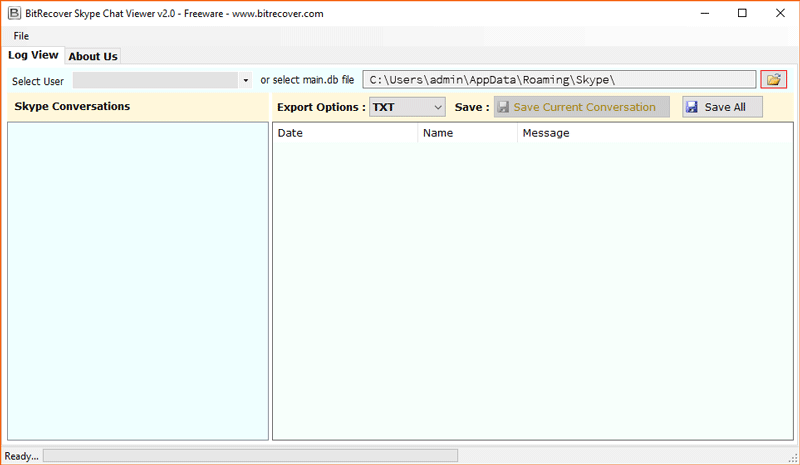The width and height of the screenshot is (800, 465).
Task: Close the Skype Chat Viewer window
Action: tap(780, 13)
